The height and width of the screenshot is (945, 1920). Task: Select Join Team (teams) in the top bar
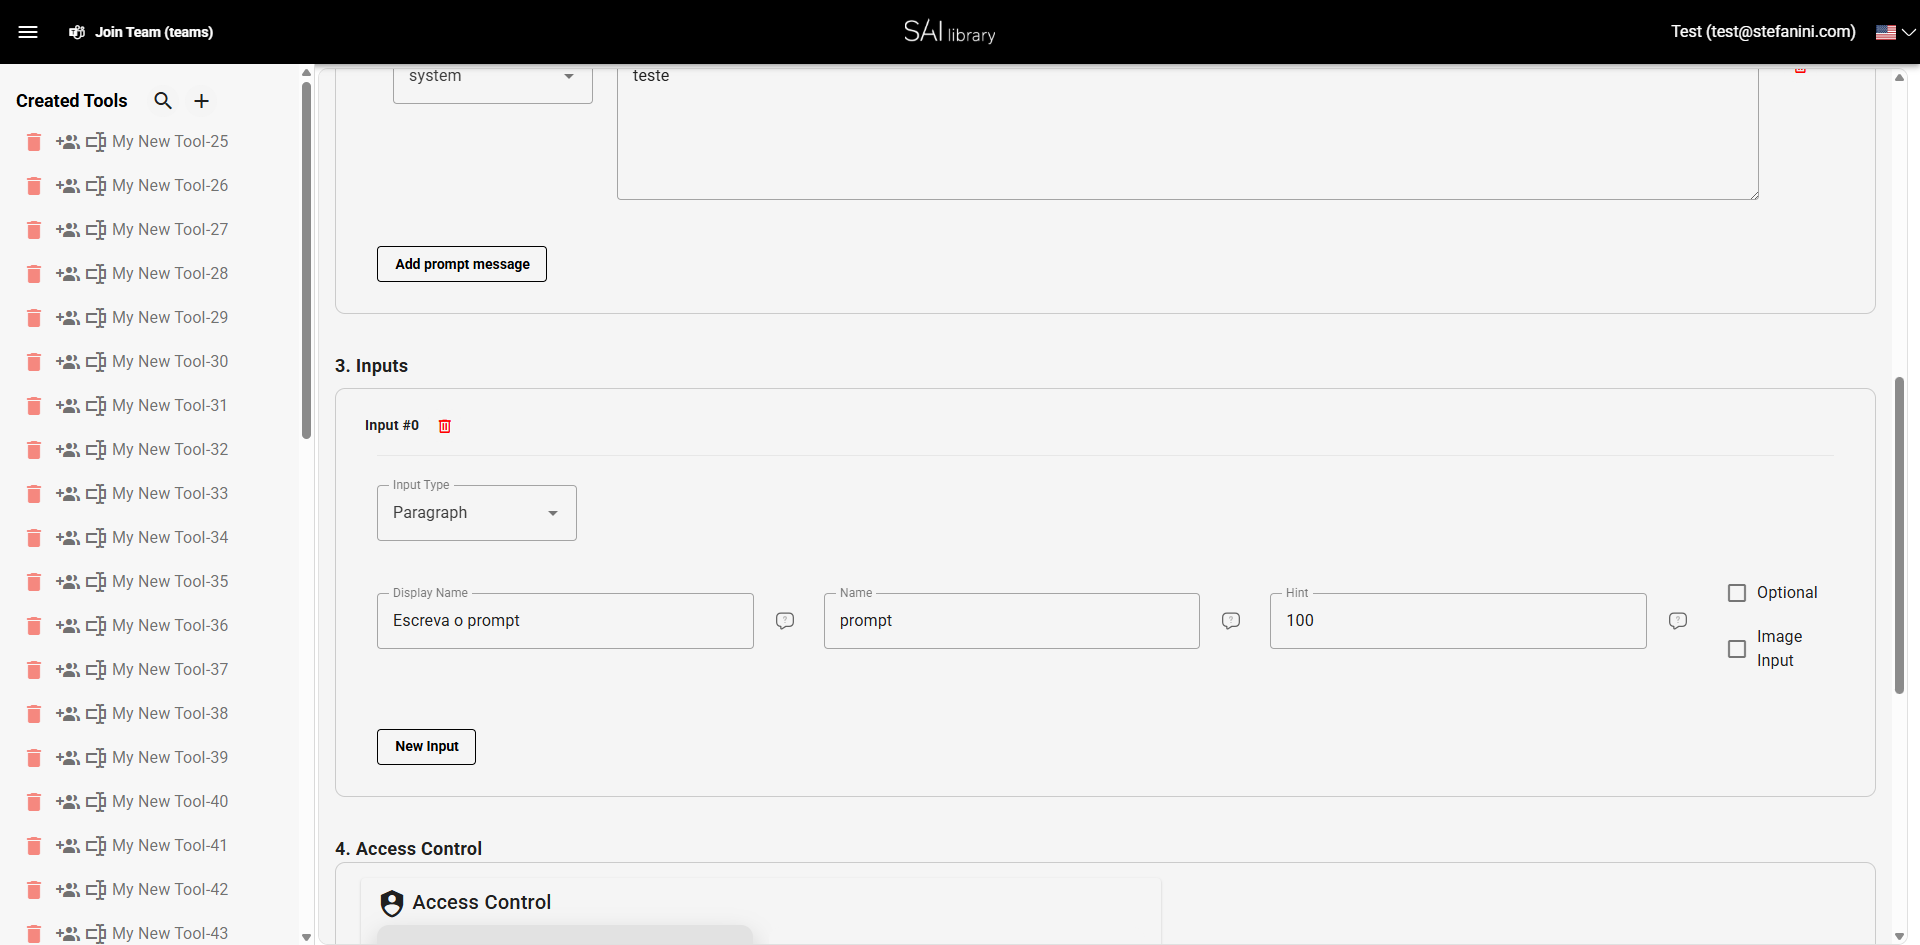[x=141, y=31]
